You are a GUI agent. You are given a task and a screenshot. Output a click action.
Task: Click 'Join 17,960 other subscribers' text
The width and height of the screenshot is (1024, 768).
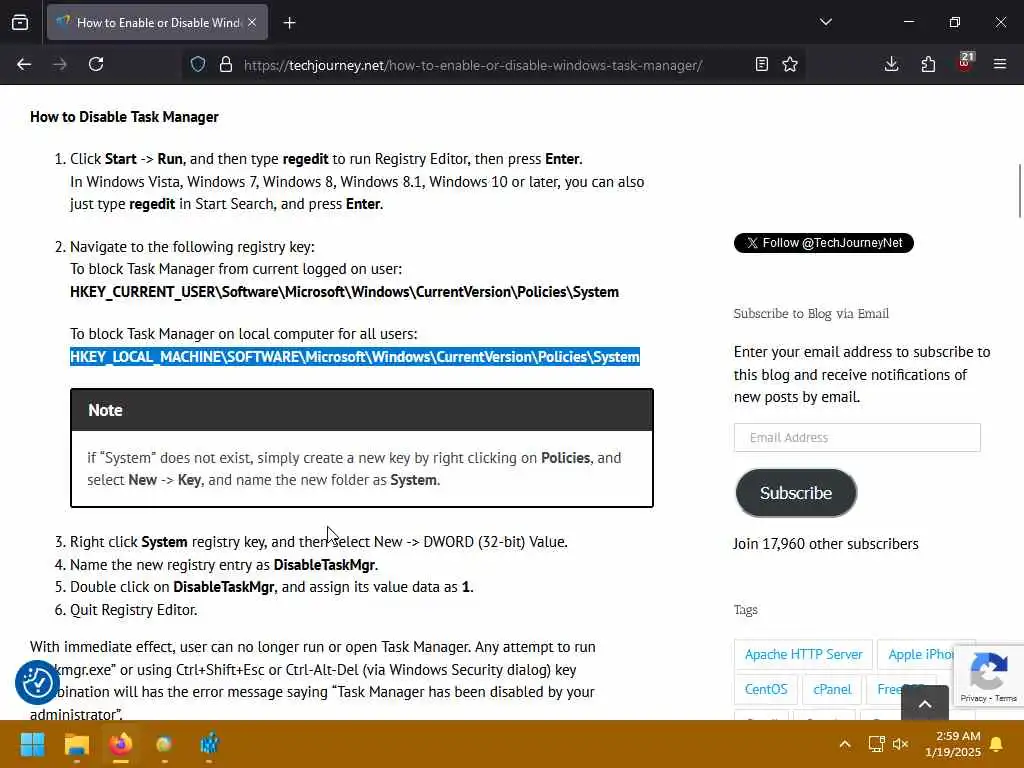pos(825,544)
